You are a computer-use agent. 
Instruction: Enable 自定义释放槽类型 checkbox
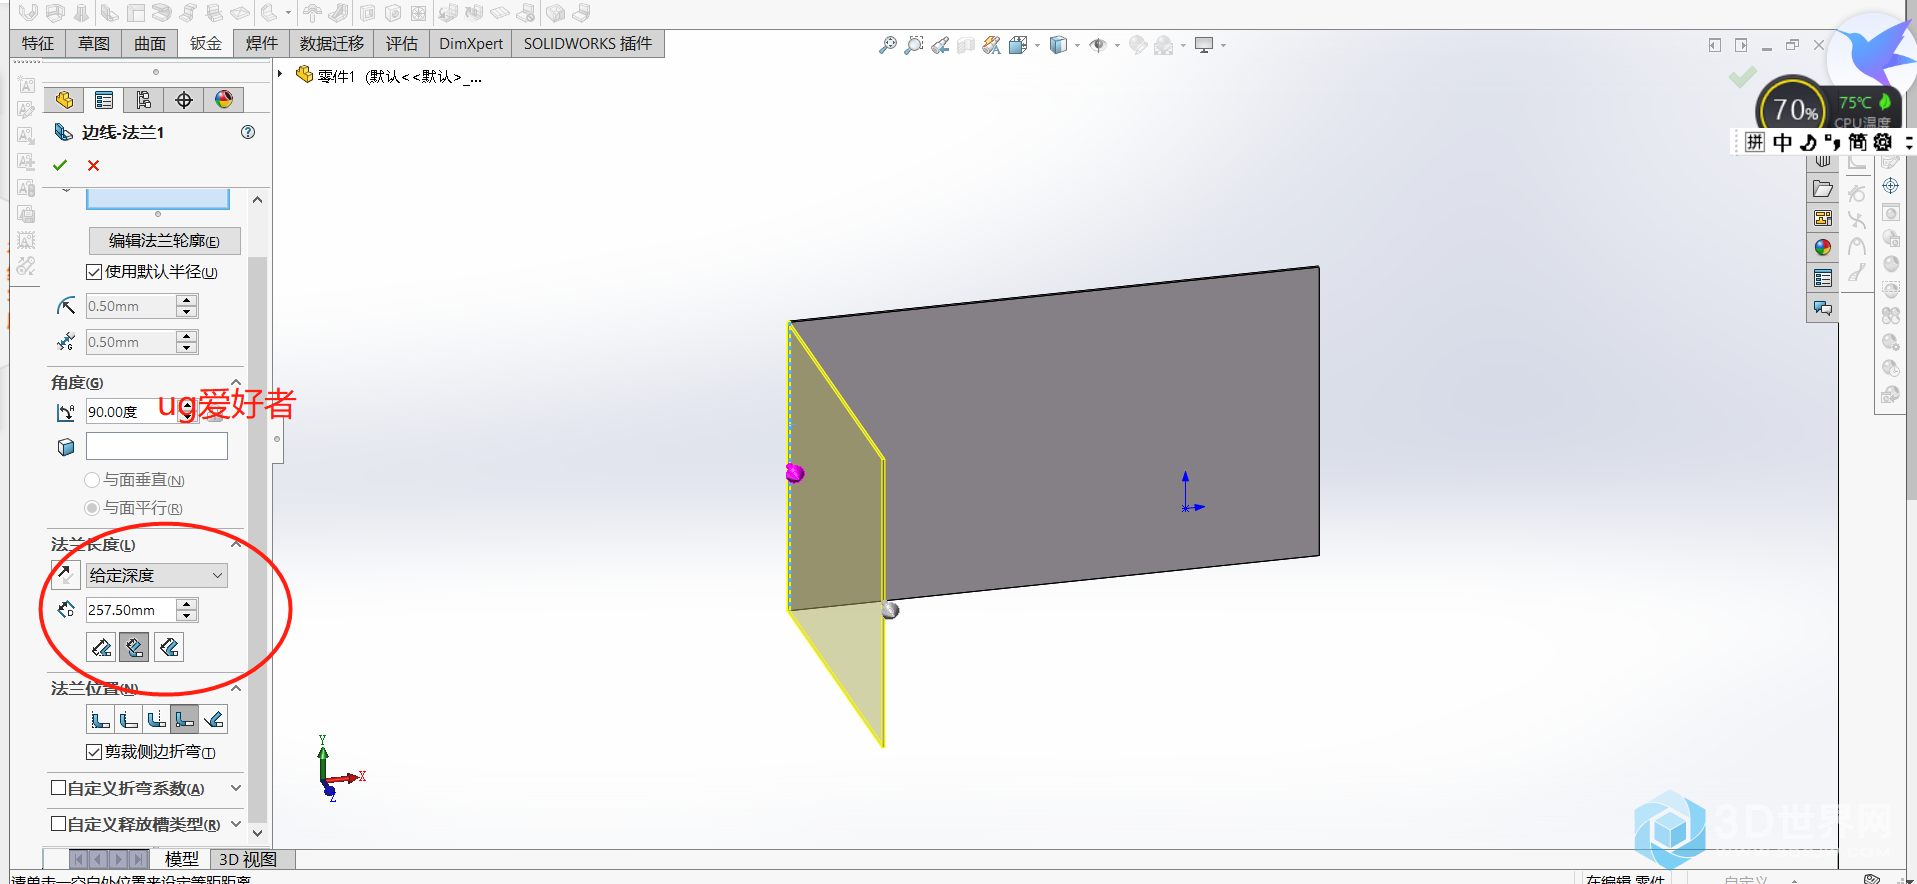click(59, 824)
